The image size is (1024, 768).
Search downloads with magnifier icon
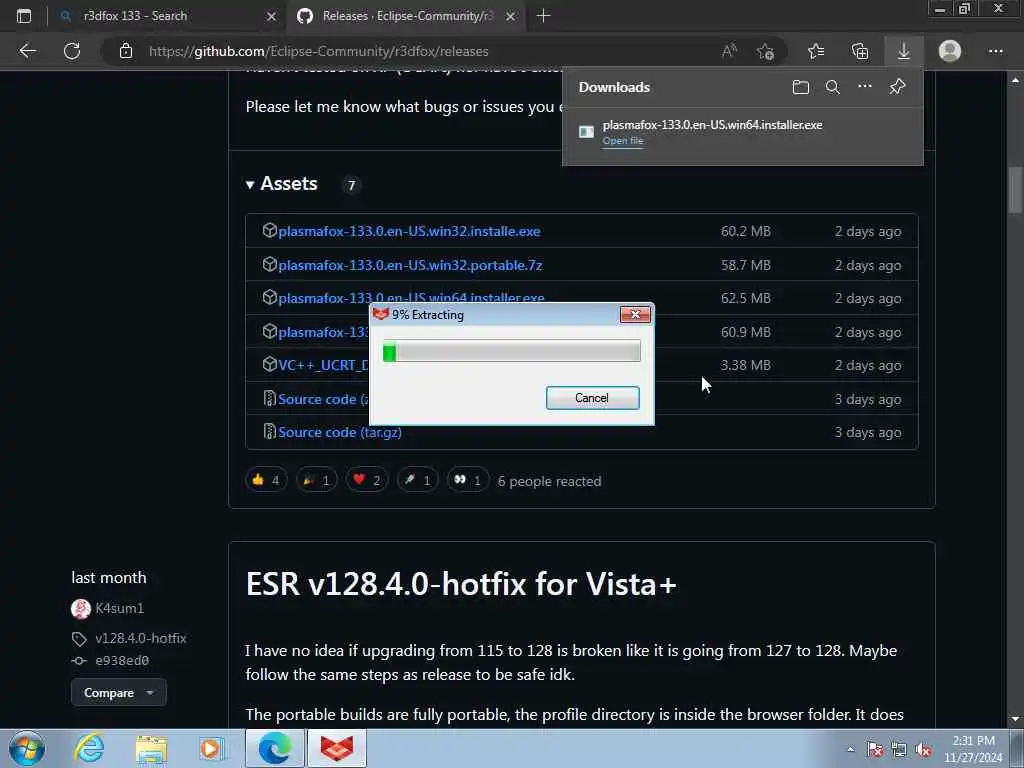833,87
